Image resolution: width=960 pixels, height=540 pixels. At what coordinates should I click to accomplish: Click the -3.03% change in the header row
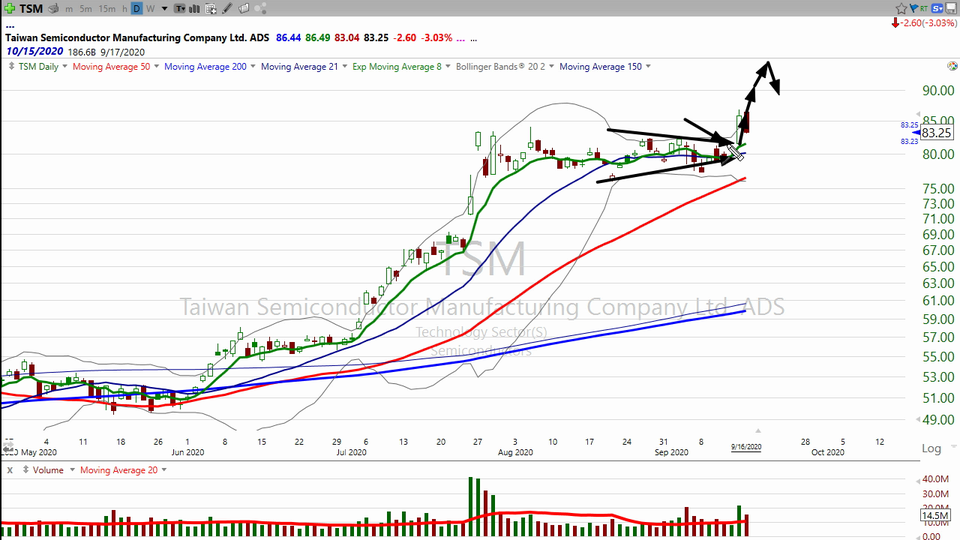pos(437,38)
